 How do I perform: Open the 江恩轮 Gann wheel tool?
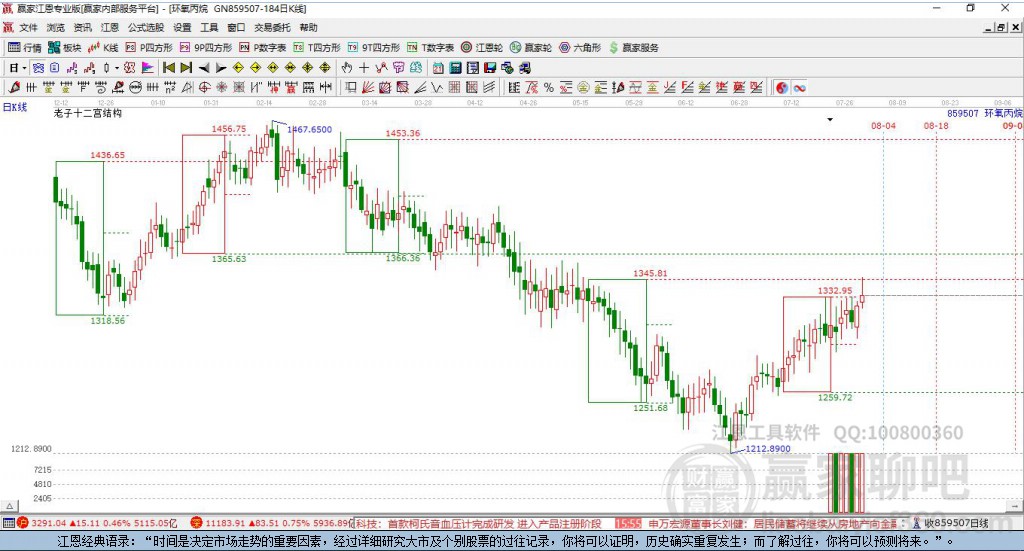coord(482,48)
